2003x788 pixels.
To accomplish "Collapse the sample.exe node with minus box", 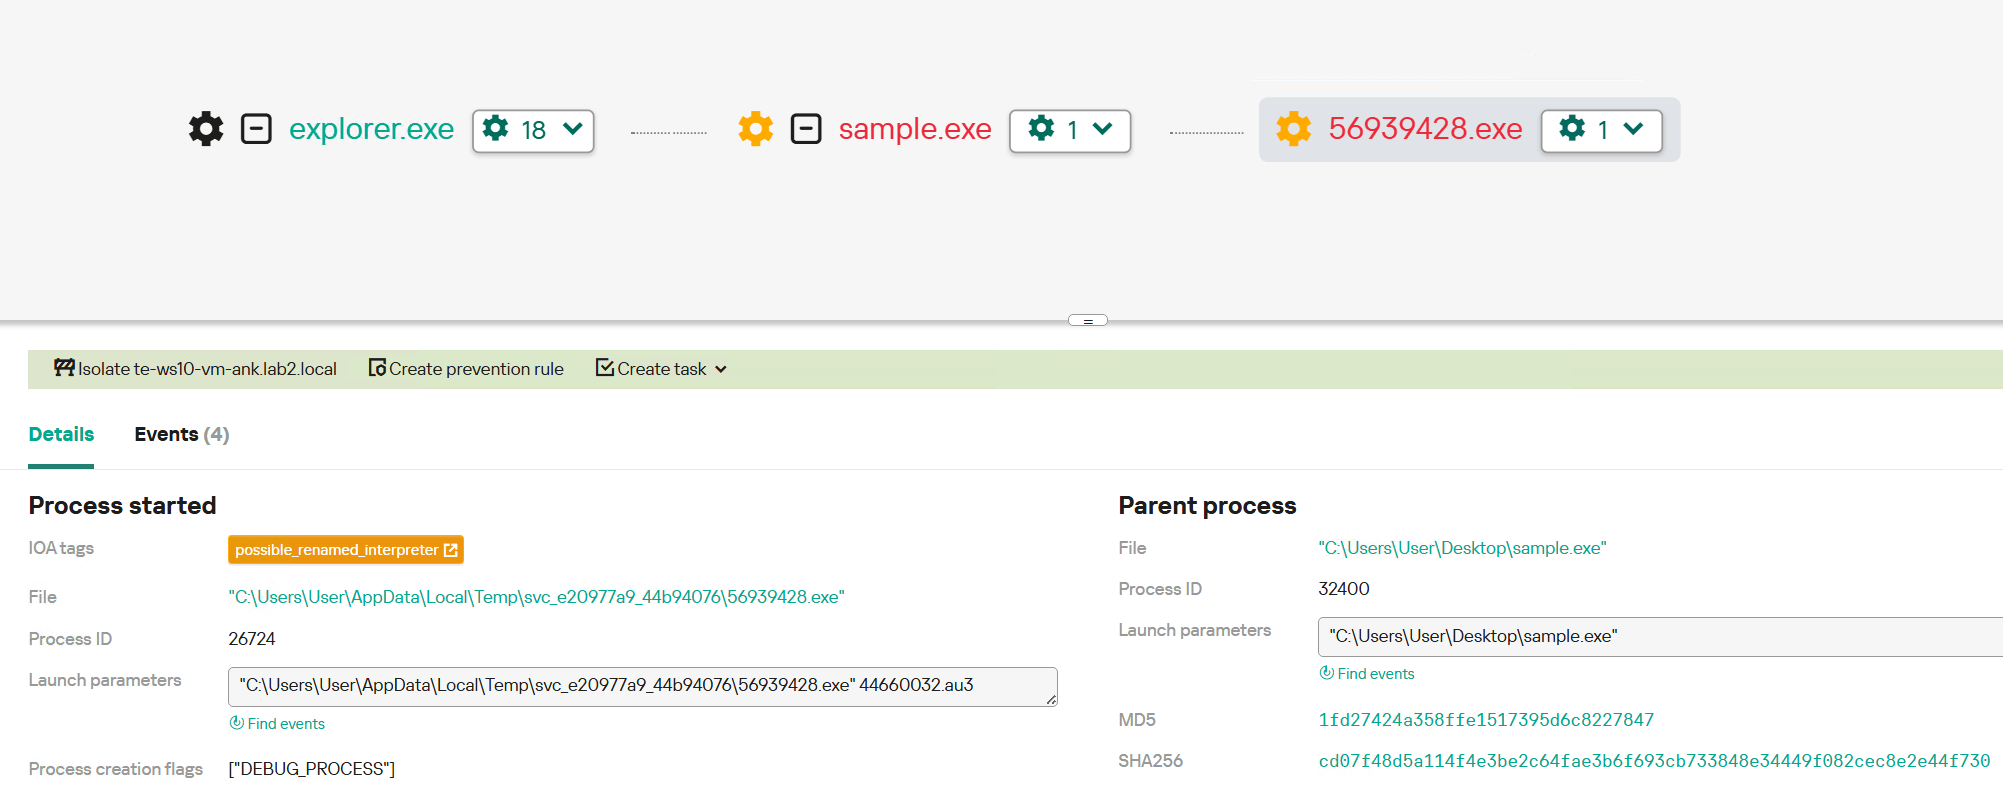I will (x=806, y=129).
